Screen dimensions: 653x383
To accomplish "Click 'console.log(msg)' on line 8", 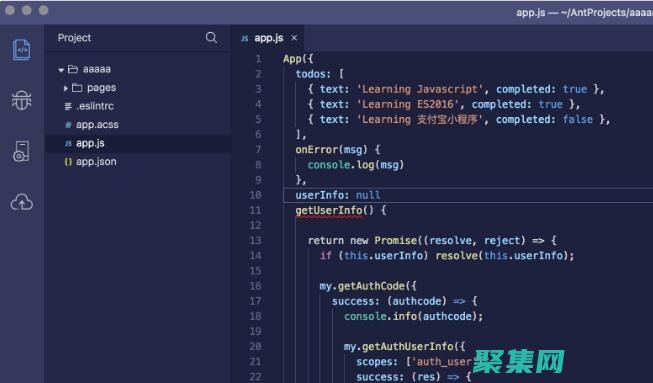I will pos(356,165).
